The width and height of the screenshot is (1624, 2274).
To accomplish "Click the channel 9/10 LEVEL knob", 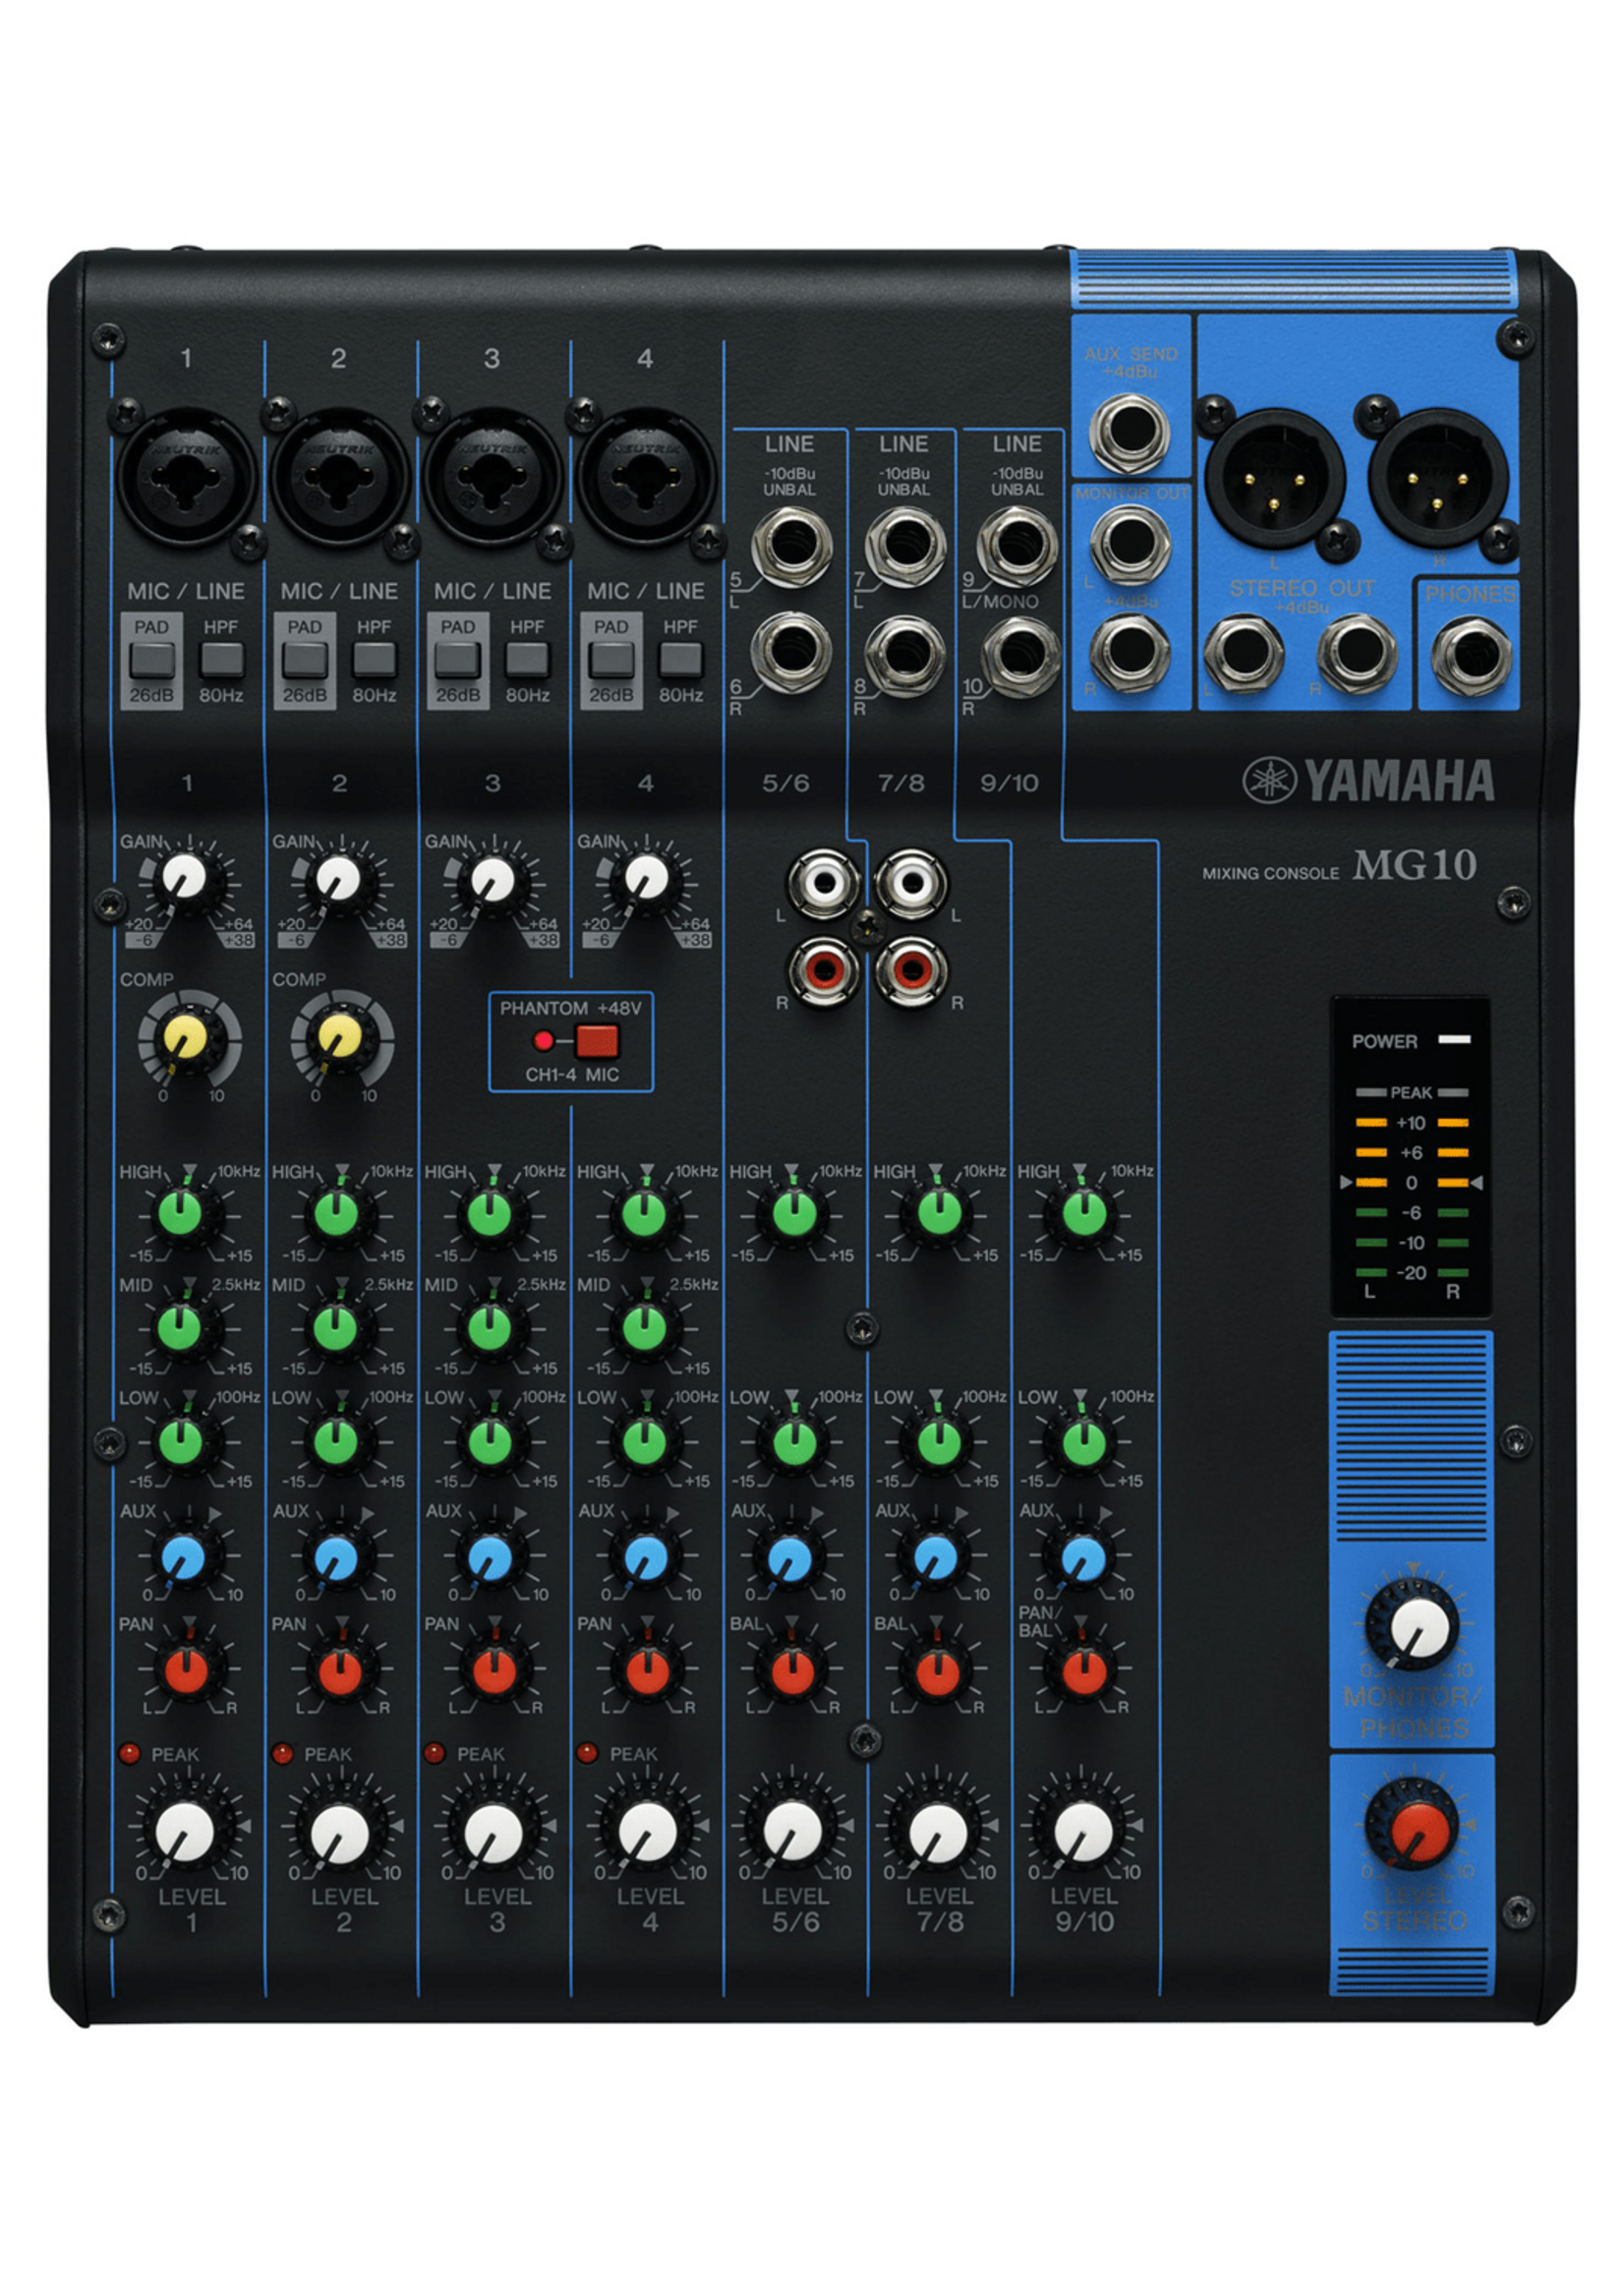I will (x=1084, y=1829).
